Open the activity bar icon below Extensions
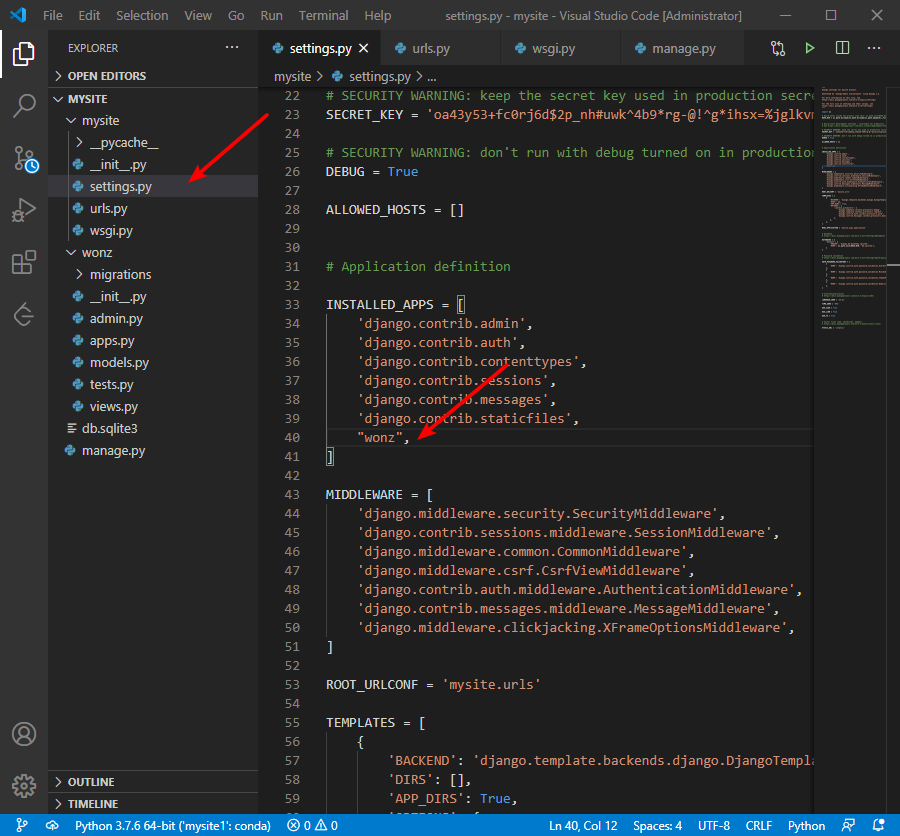Image resolution: width=900 pixels, height=836 pixels. coord(24,314)
